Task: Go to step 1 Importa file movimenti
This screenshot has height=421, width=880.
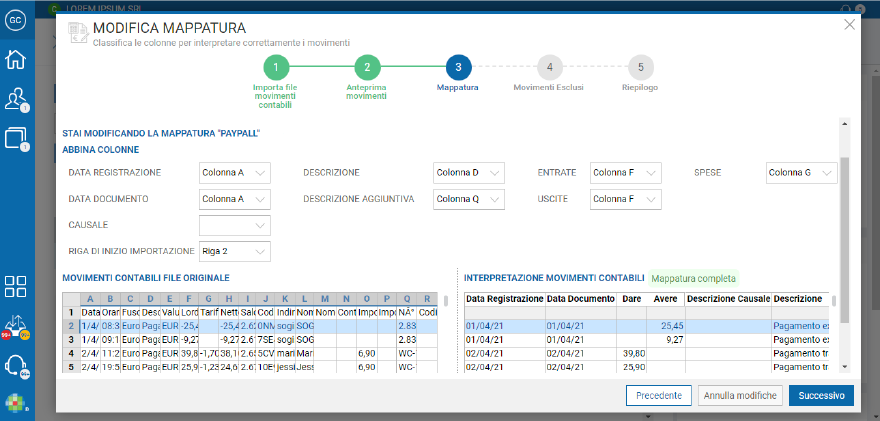Action: point(276,67)
